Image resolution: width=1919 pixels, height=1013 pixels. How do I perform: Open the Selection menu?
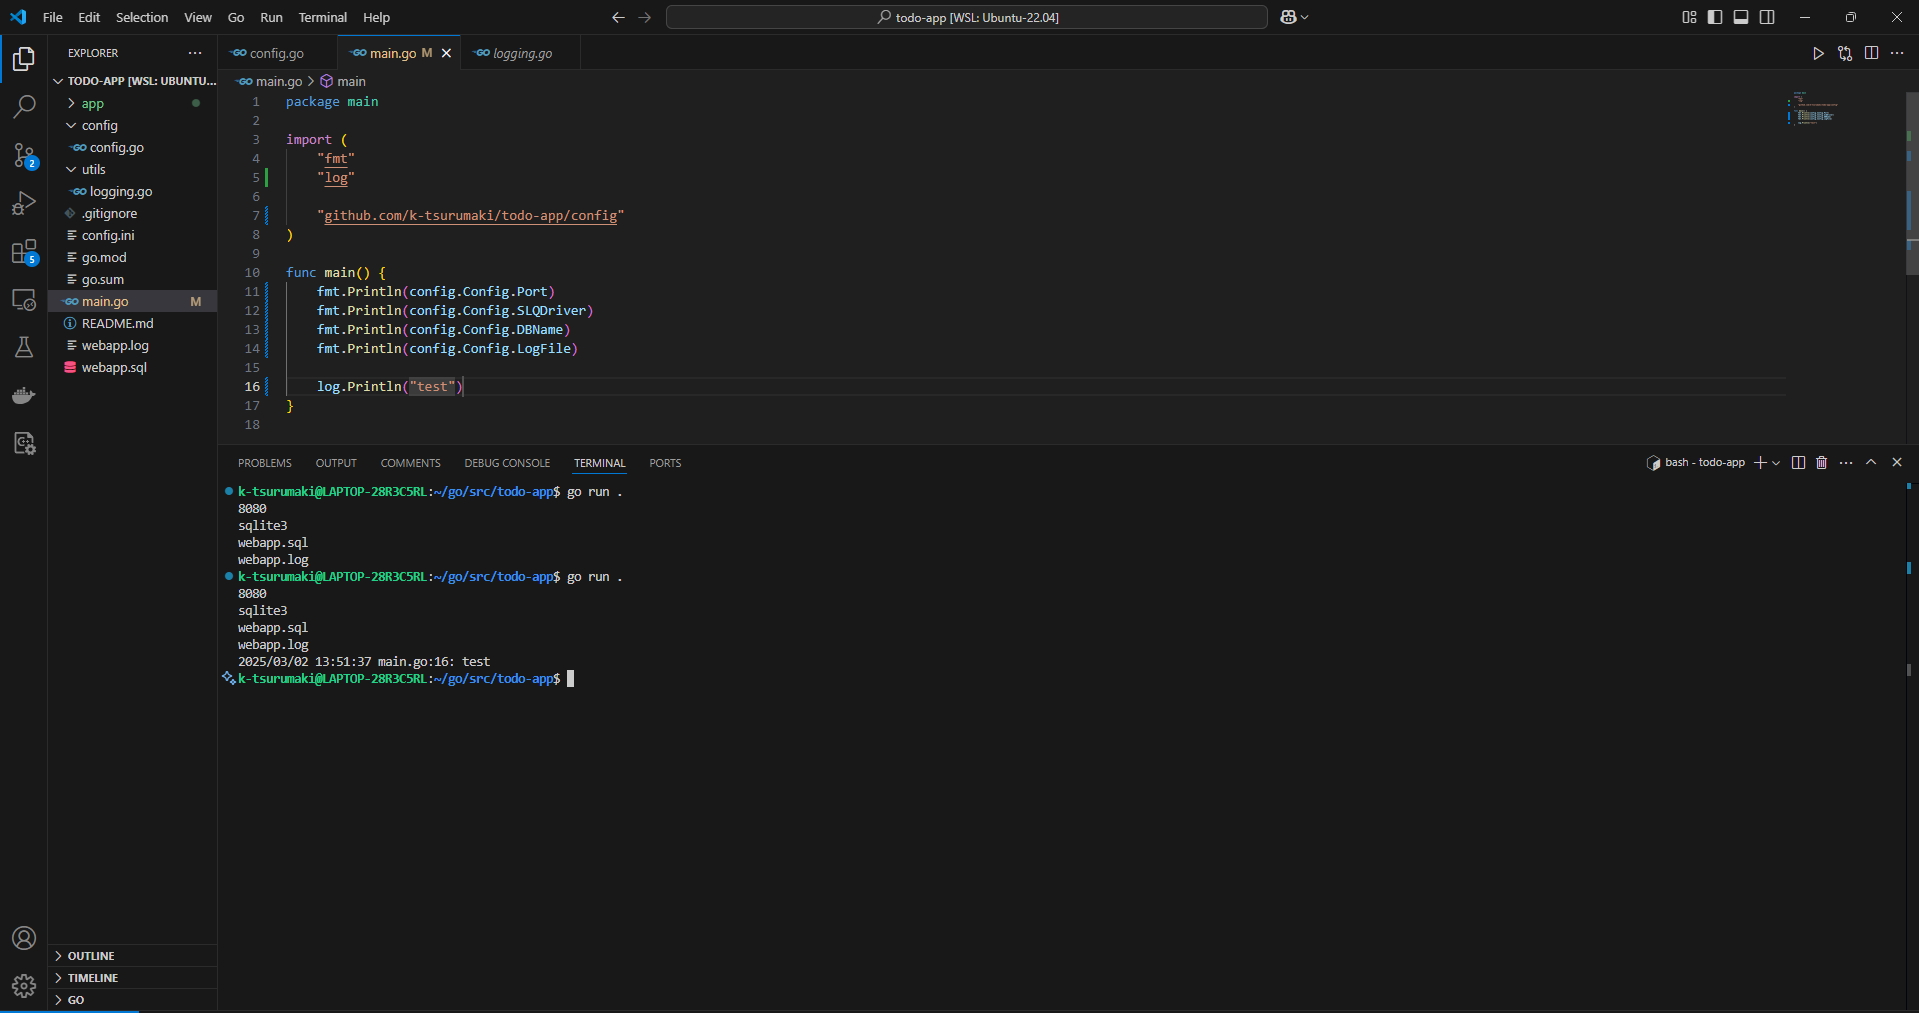click(x=142, y=17)
